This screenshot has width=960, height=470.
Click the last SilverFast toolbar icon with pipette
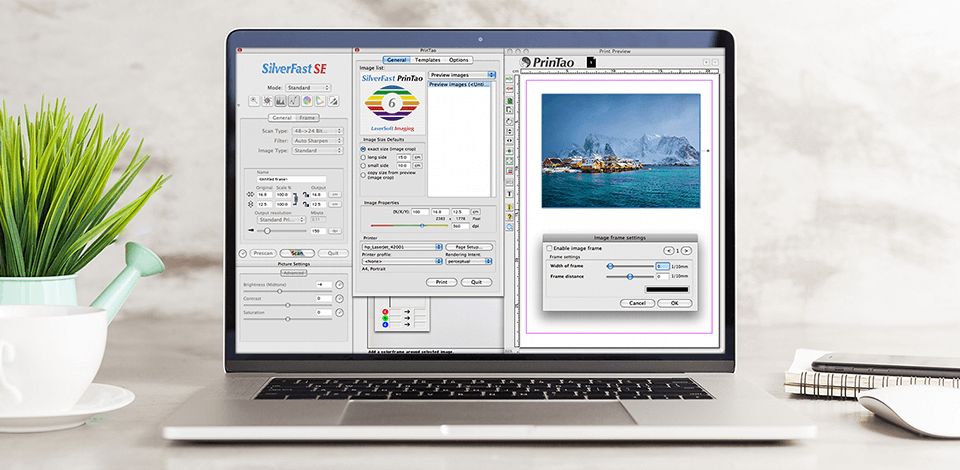[334, 101]
